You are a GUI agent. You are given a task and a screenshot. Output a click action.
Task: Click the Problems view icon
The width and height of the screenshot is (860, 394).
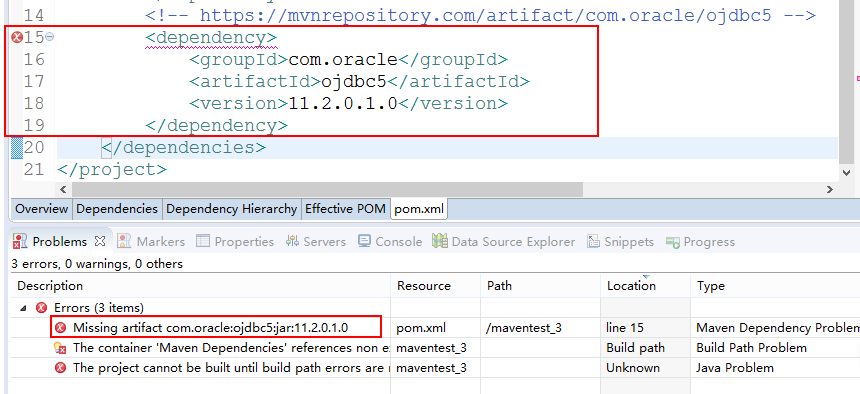pyautogui.click(x=20, y=241)
